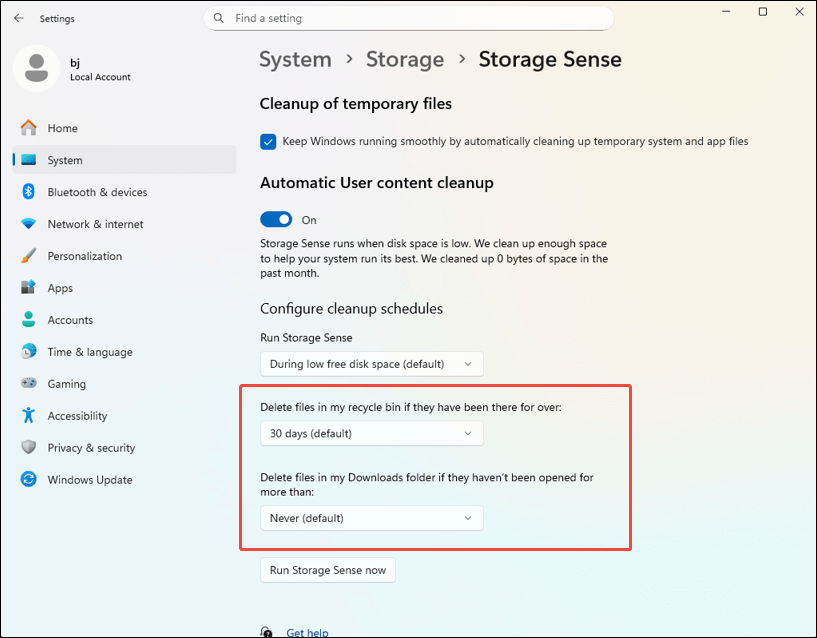Image resolution: width=817 pixels, height=638 pixels.
Task: Open the Run Storage Sense dropdown
Action: (x=371, y=363)
